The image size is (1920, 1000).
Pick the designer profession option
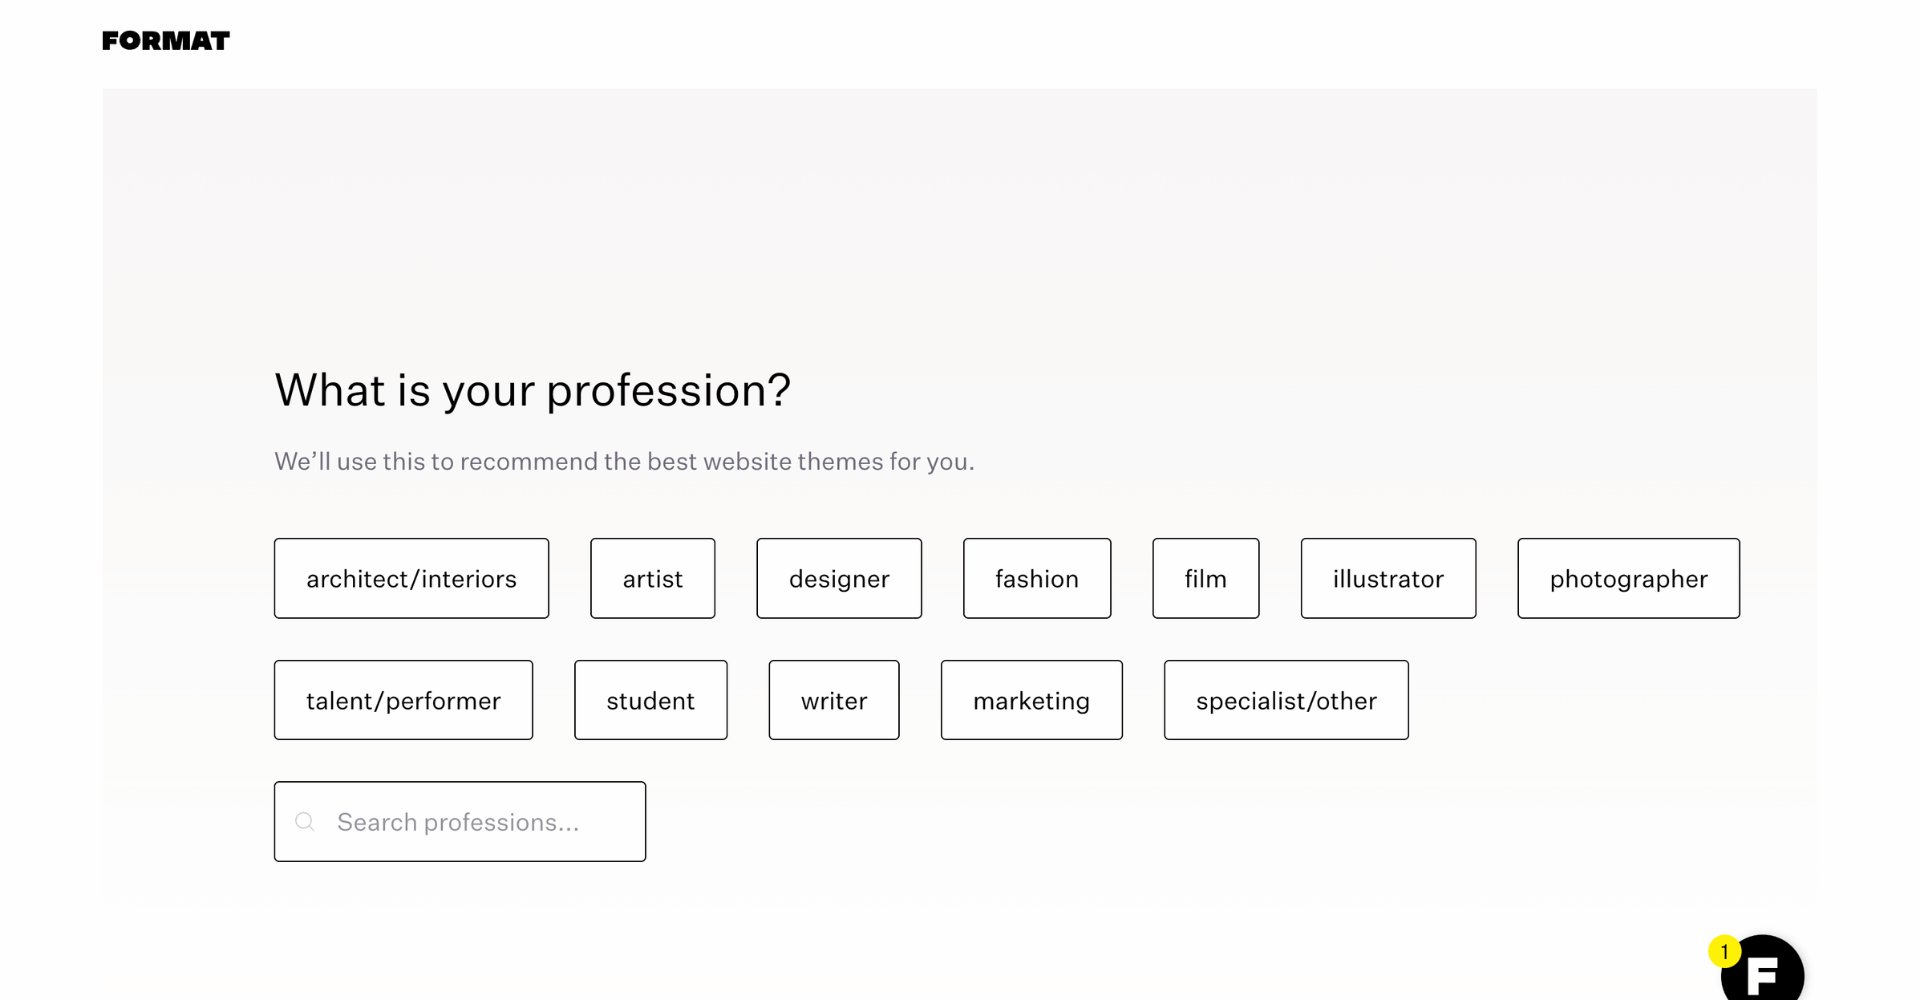pyautogui.click(x=839, y=579)
